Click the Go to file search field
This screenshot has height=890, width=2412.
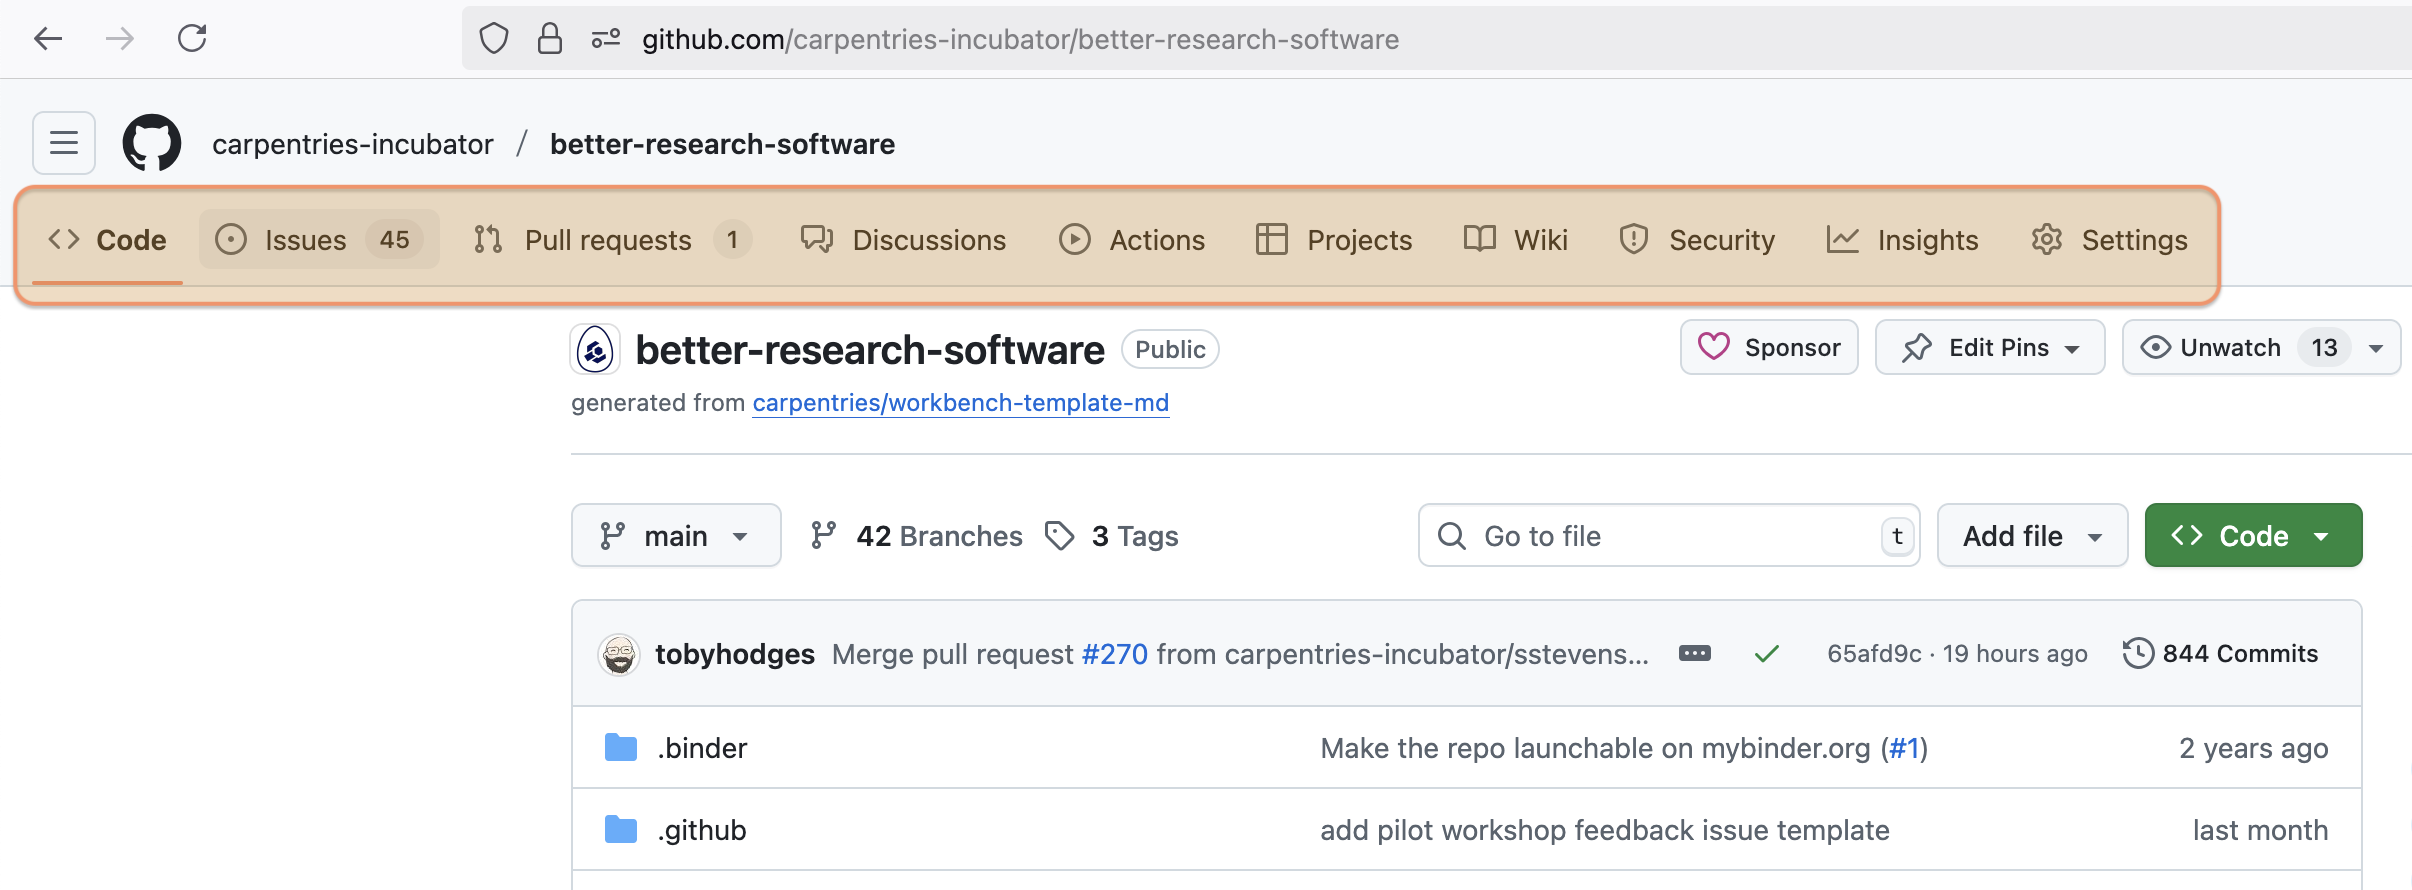(x=1660, y=536)
